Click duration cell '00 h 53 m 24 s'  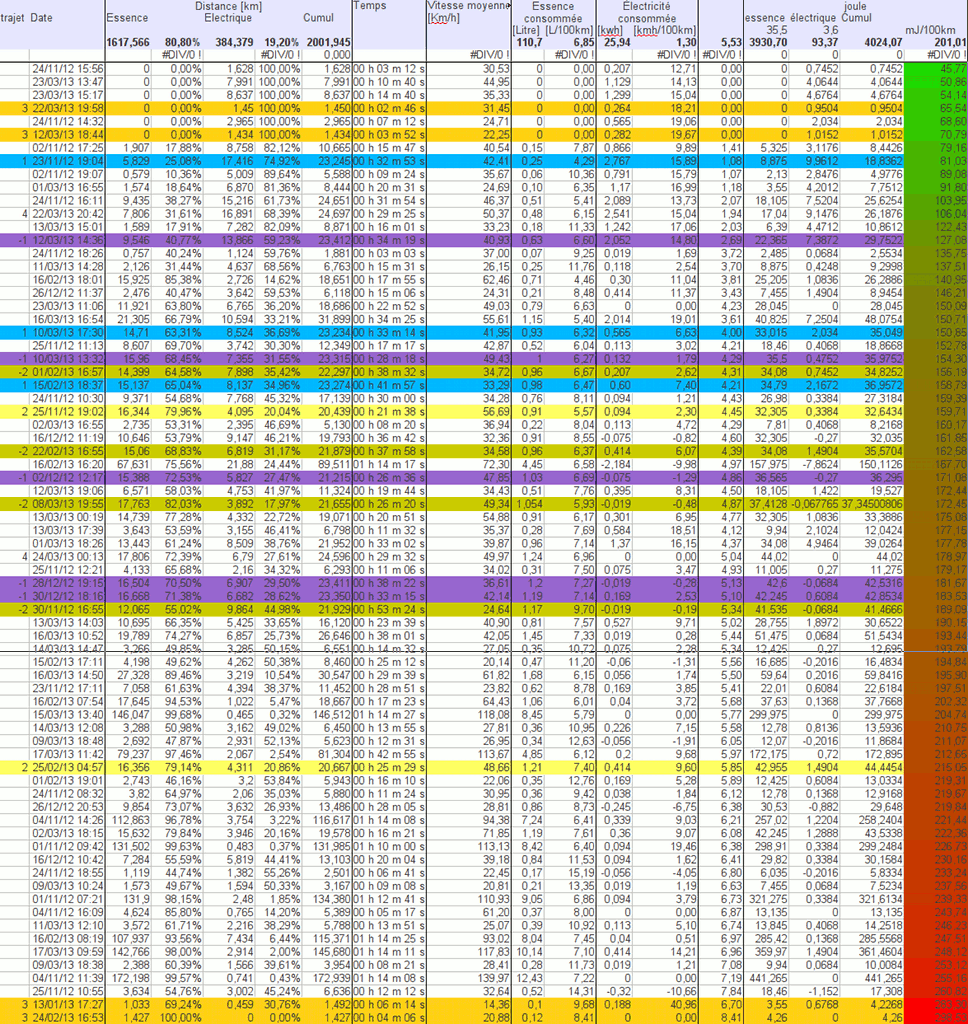click(x=389, y=609)
